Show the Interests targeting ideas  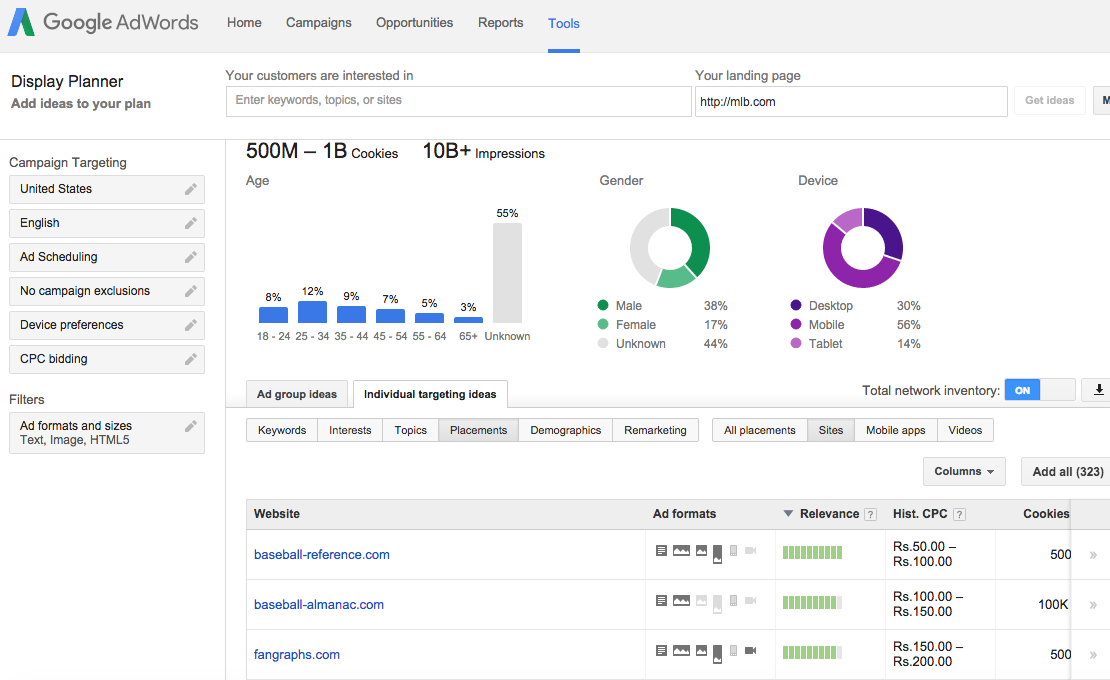[350, 430]
